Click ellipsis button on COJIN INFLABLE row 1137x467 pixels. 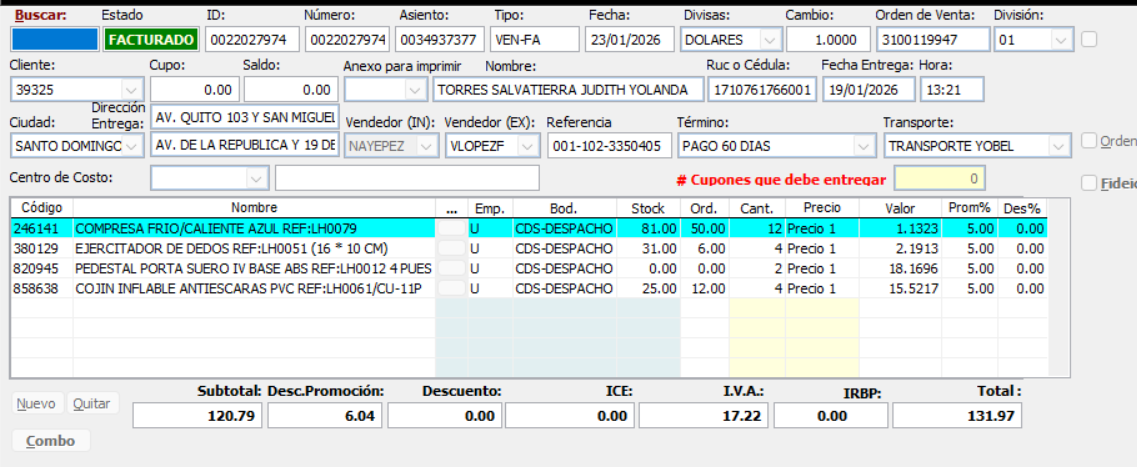pos(452,288)
